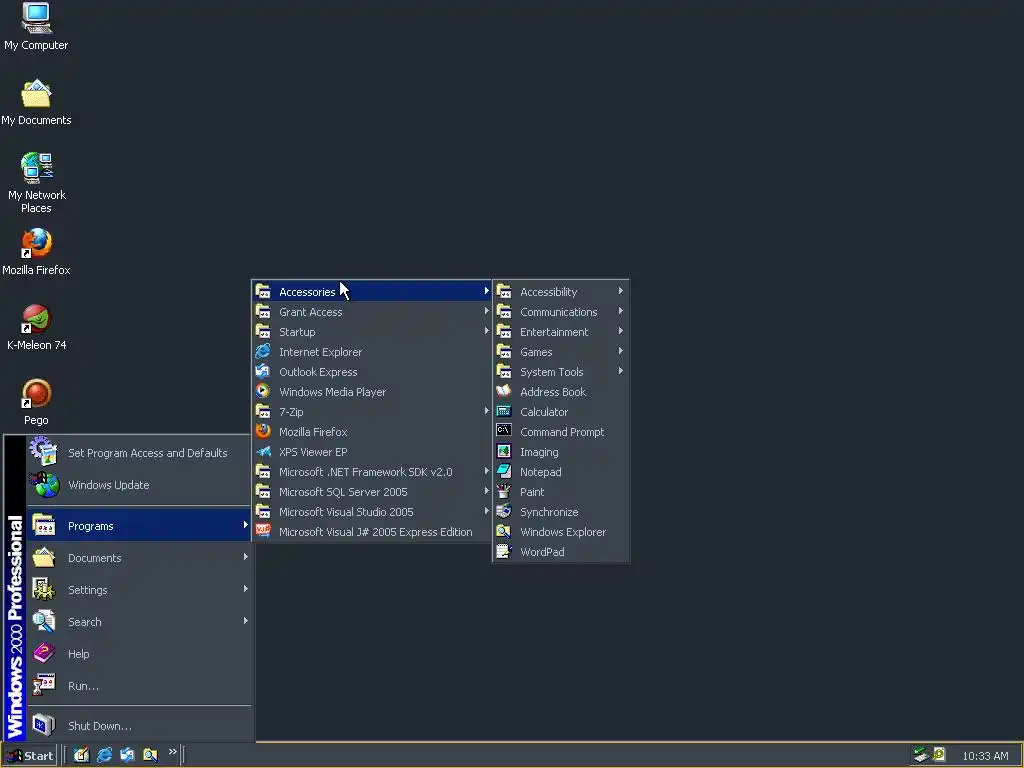Open Microsoft Visual Studio 2005 entry
This screenshot has height=768, width=1024.
372,512
